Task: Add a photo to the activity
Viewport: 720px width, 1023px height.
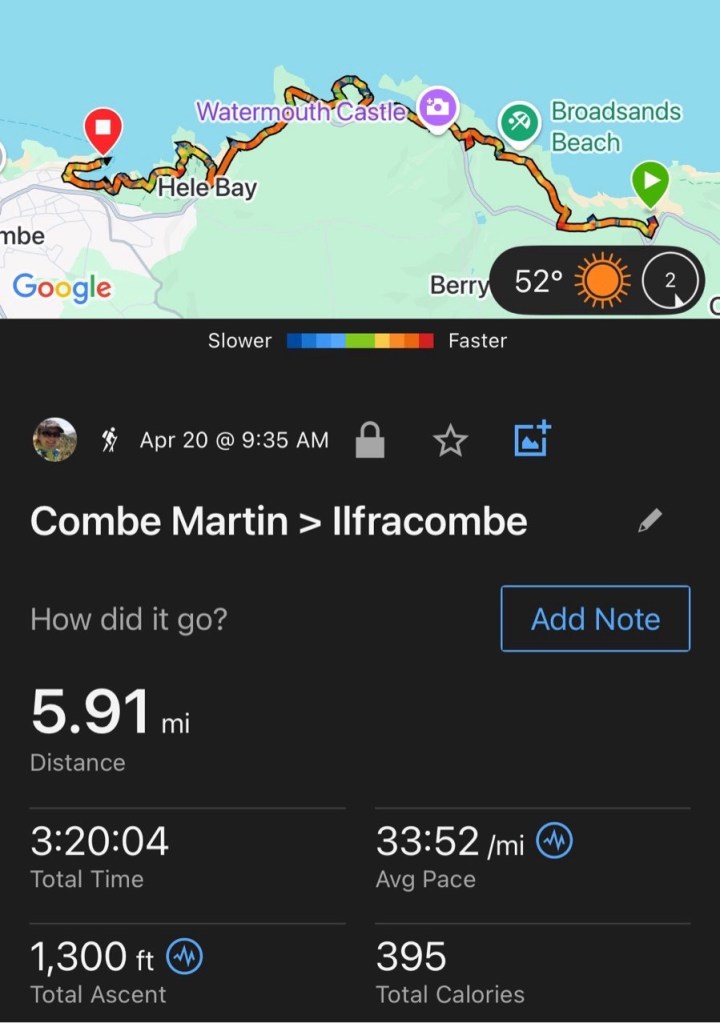Action: 532,440
